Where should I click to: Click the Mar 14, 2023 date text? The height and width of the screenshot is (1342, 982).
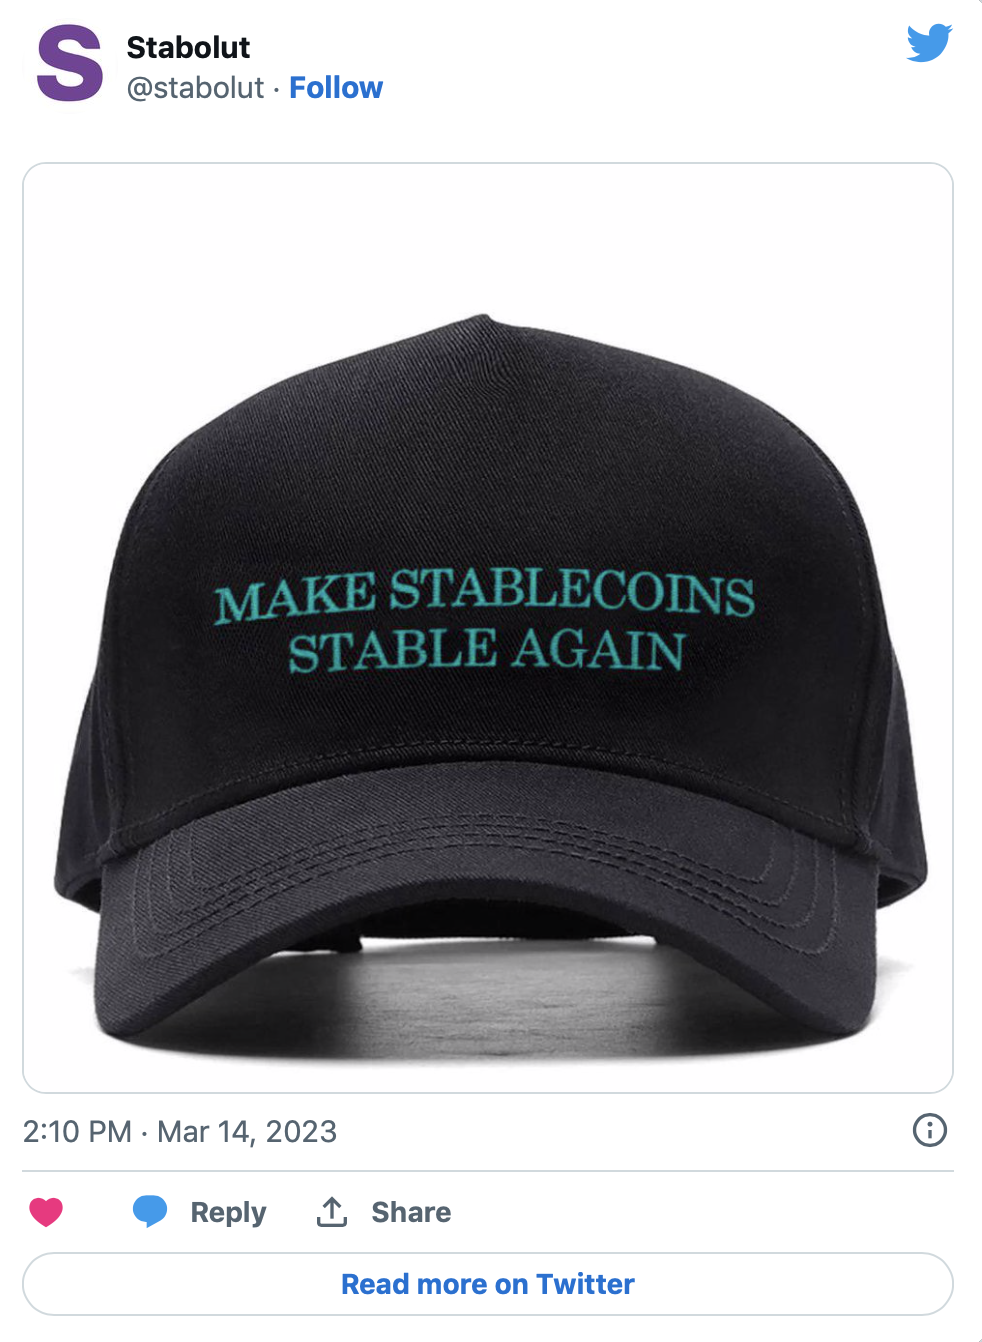[x=247, y=1131]
